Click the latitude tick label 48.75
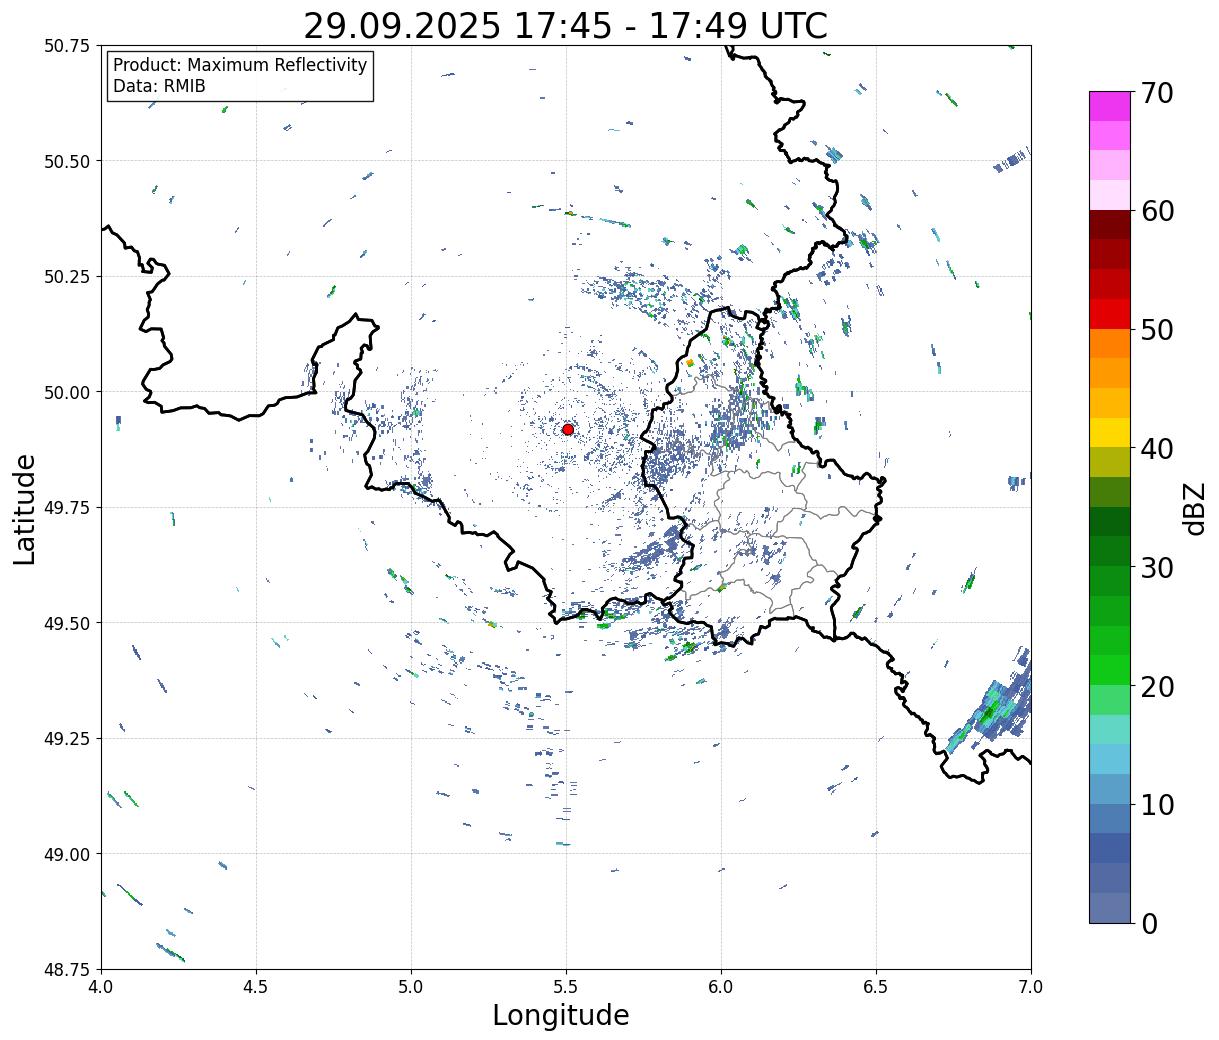 67,970
